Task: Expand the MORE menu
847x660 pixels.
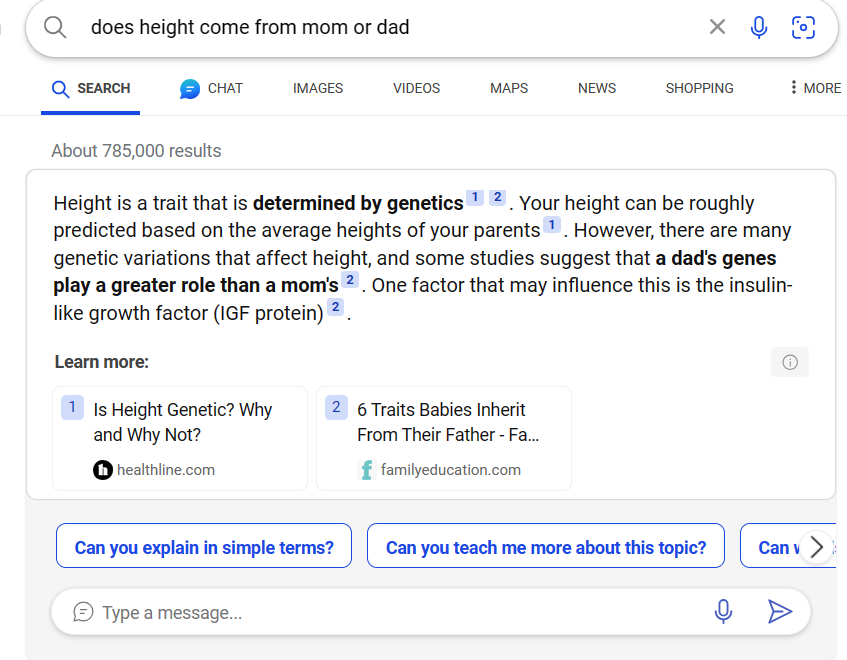Action: click(x=816, y=88)
